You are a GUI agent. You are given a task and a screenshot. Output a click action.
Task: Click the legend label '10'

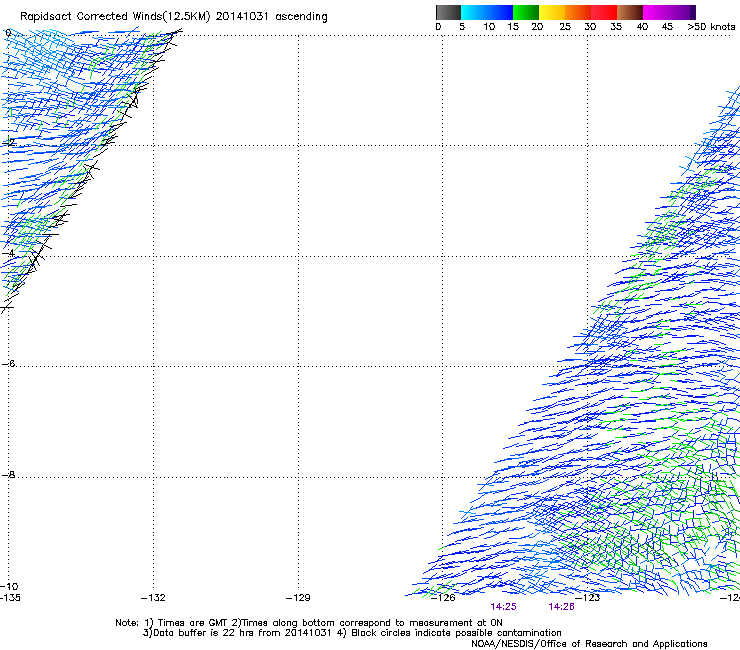[x=489, y=27]
